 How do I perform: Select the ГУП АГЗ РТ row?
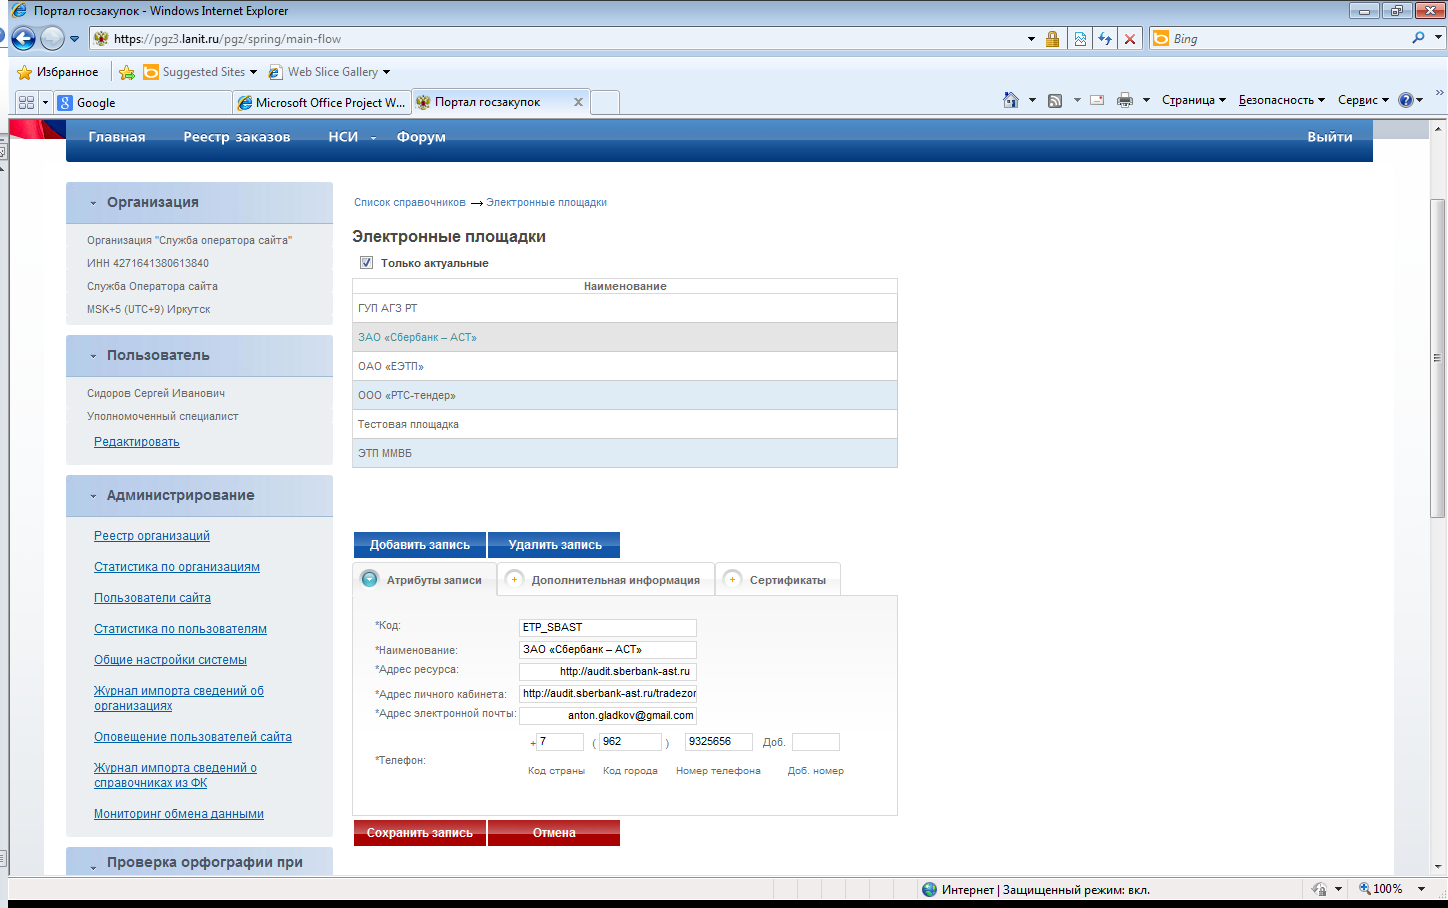coord(625,308)
